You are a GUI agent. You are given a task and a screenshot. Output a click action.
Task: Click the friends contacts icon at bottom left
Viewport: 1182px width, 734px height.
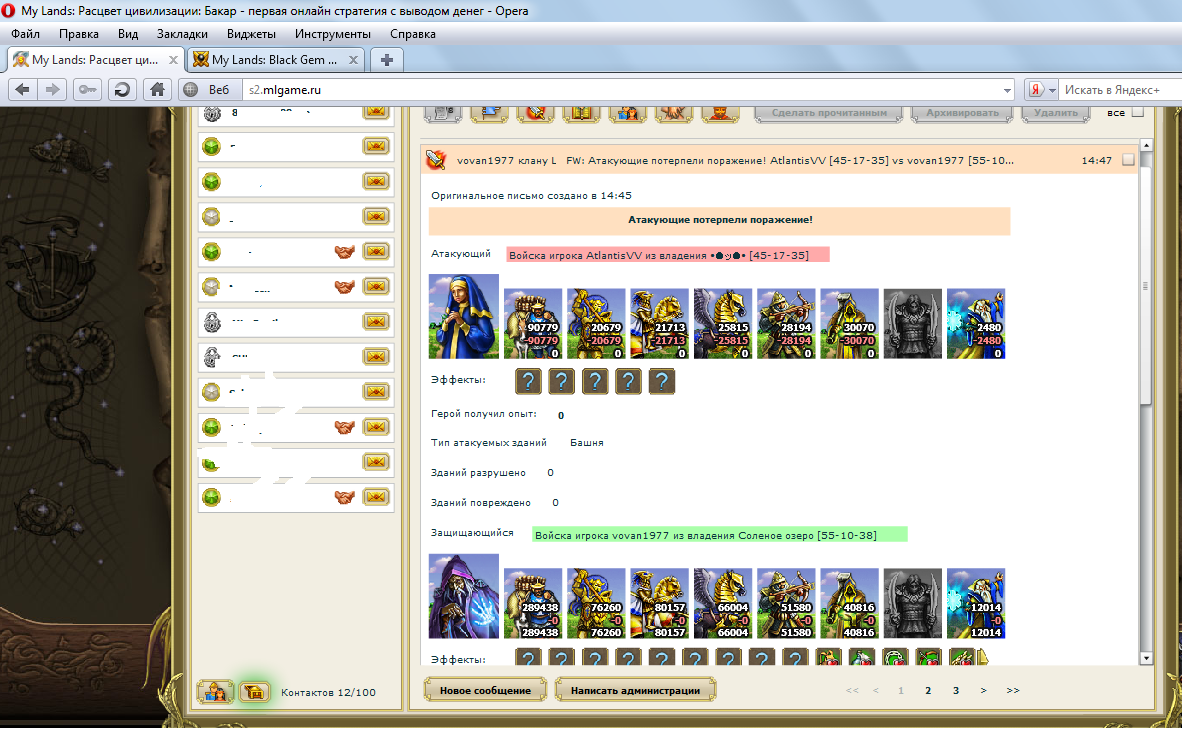click(215, 691)
